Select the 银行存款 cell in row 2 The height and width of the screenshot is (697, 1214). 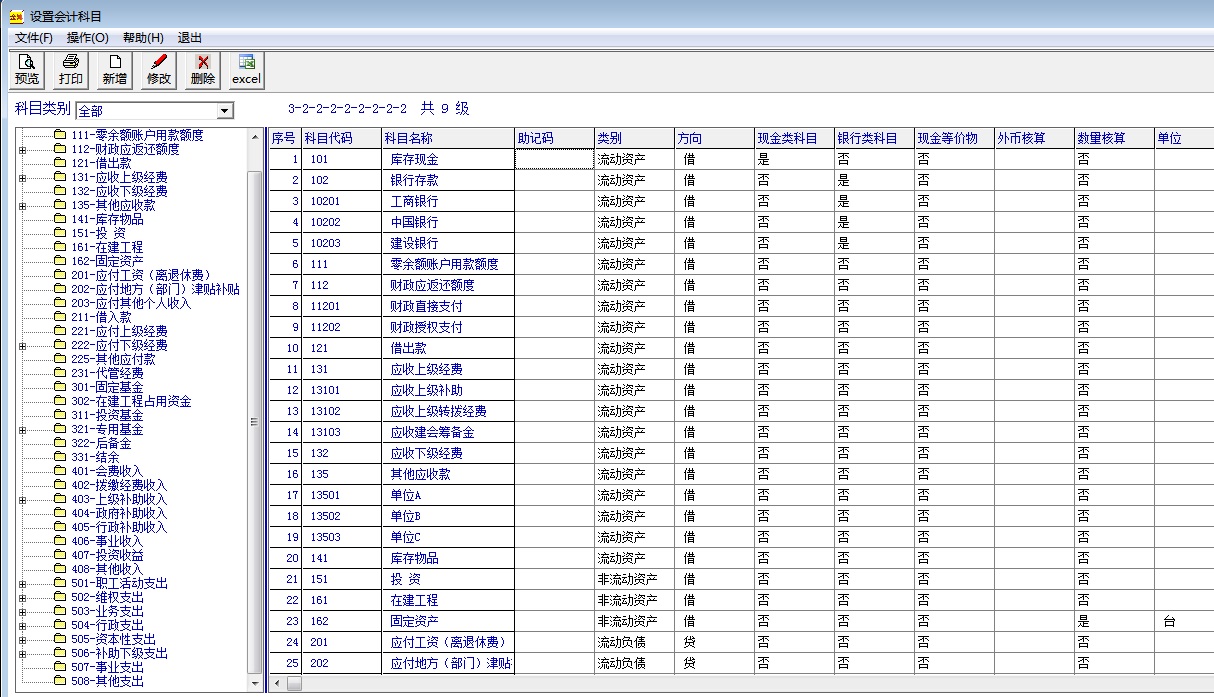point(448,180)
